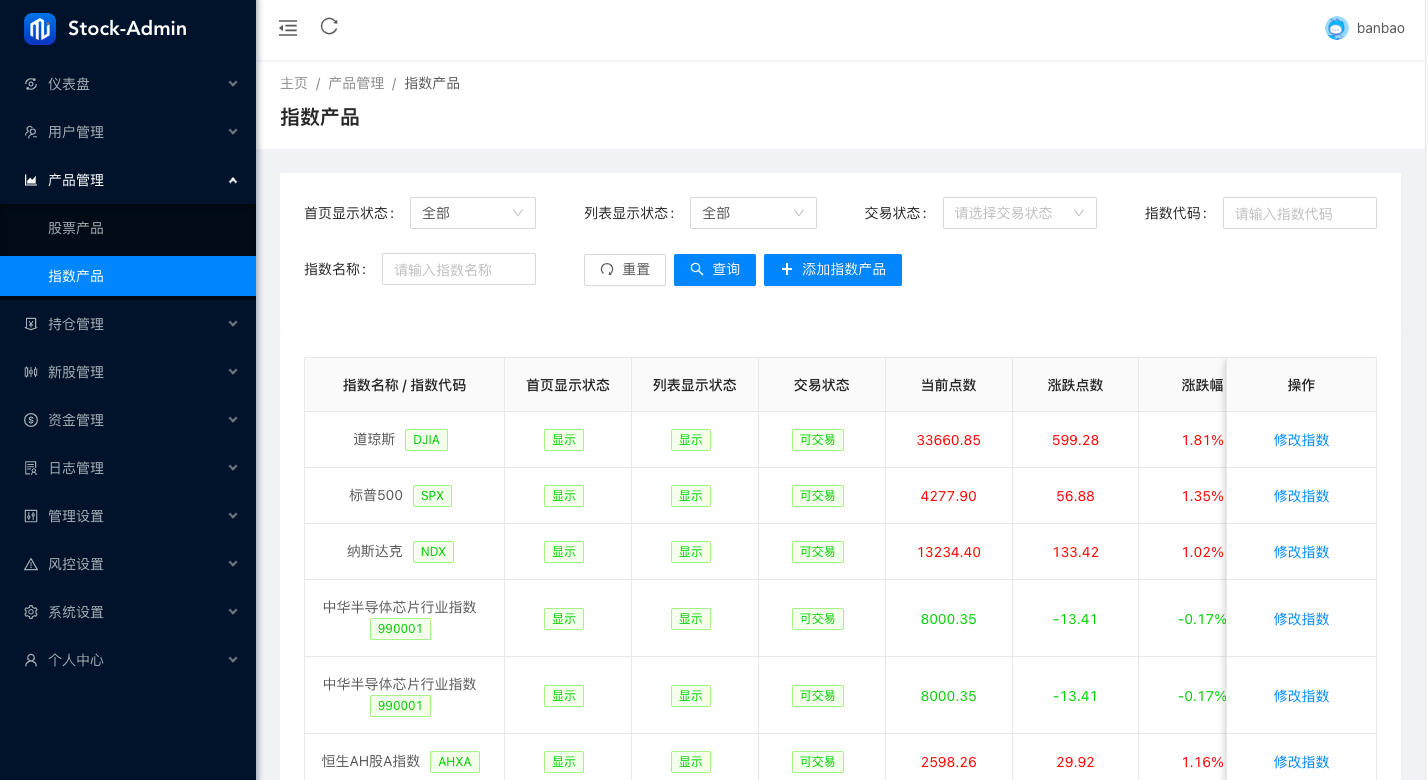This screenshot has height=780, width=1428.
Task: Select 股票产品 in the sidebar
Action: pyautogui.click(x=76, y=228)
